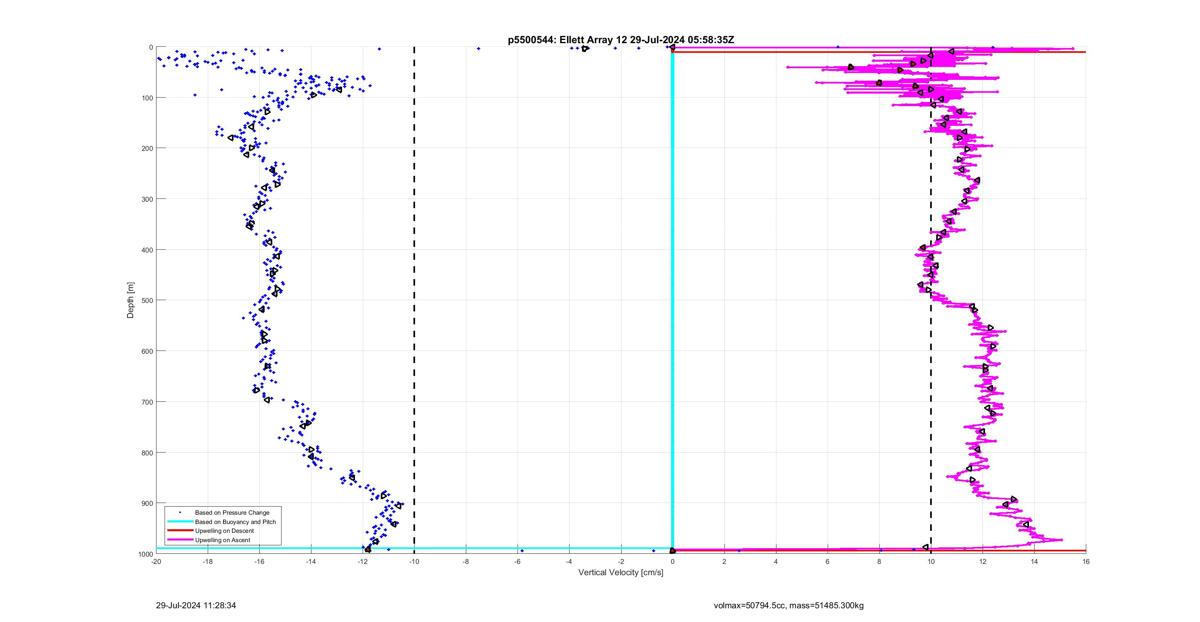Click x-axis tick label '8'
Viewport: 1200px width, 622px height.
point(880,561)
